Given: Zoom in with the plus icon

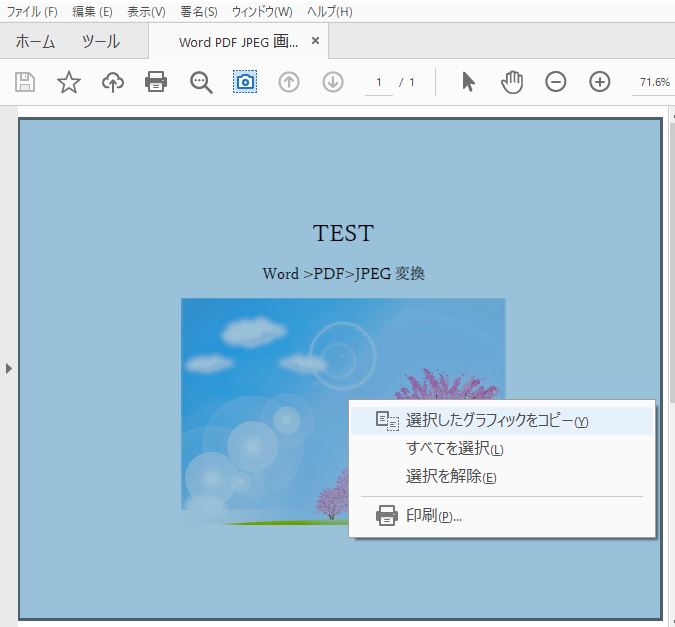Looking at the screenshot, I should [x=600, y=82].
